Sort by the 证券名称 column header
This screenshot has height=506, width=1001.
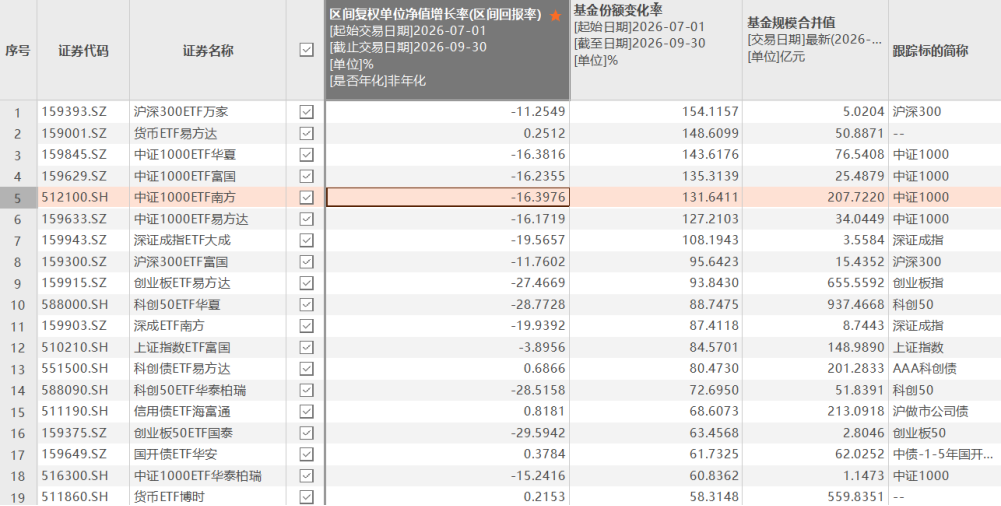click(208, 50)
